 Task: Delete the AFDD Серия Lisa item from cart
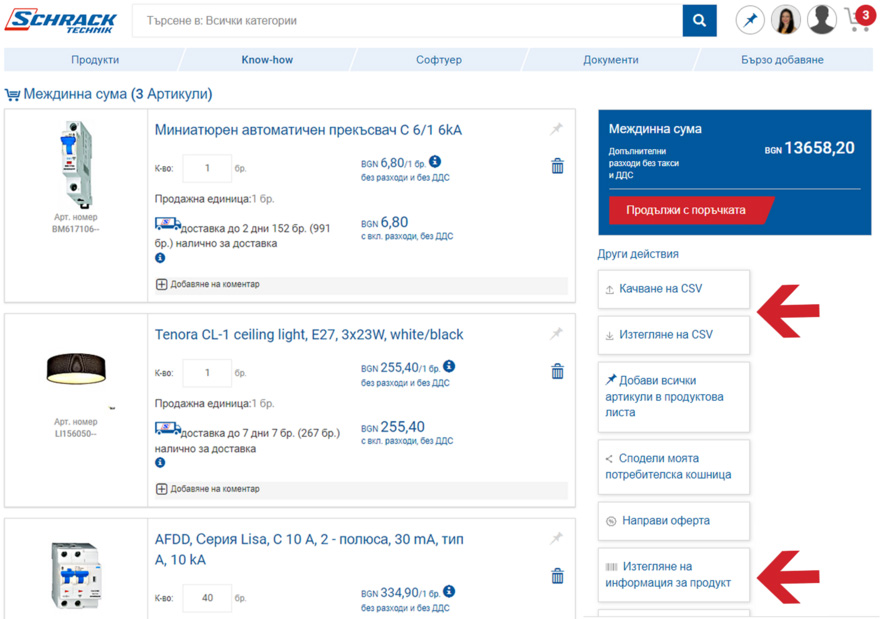[x=557, y=576]
